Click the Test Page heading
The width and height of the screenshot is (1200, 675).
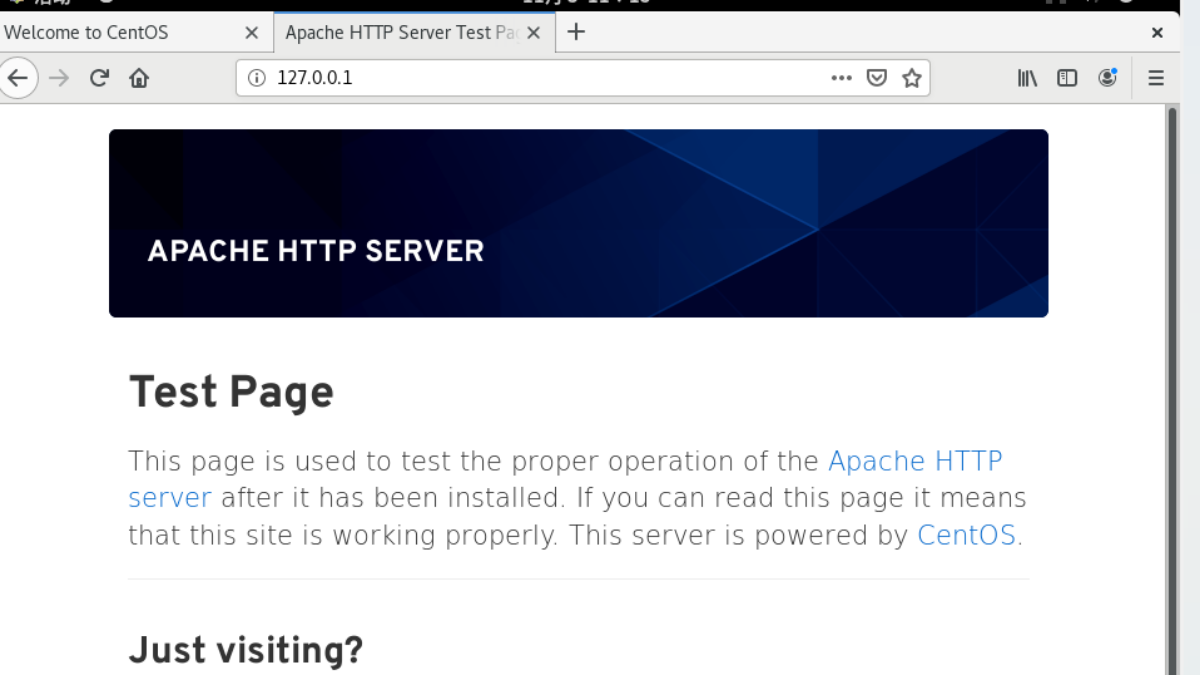[x=231, y=392]
